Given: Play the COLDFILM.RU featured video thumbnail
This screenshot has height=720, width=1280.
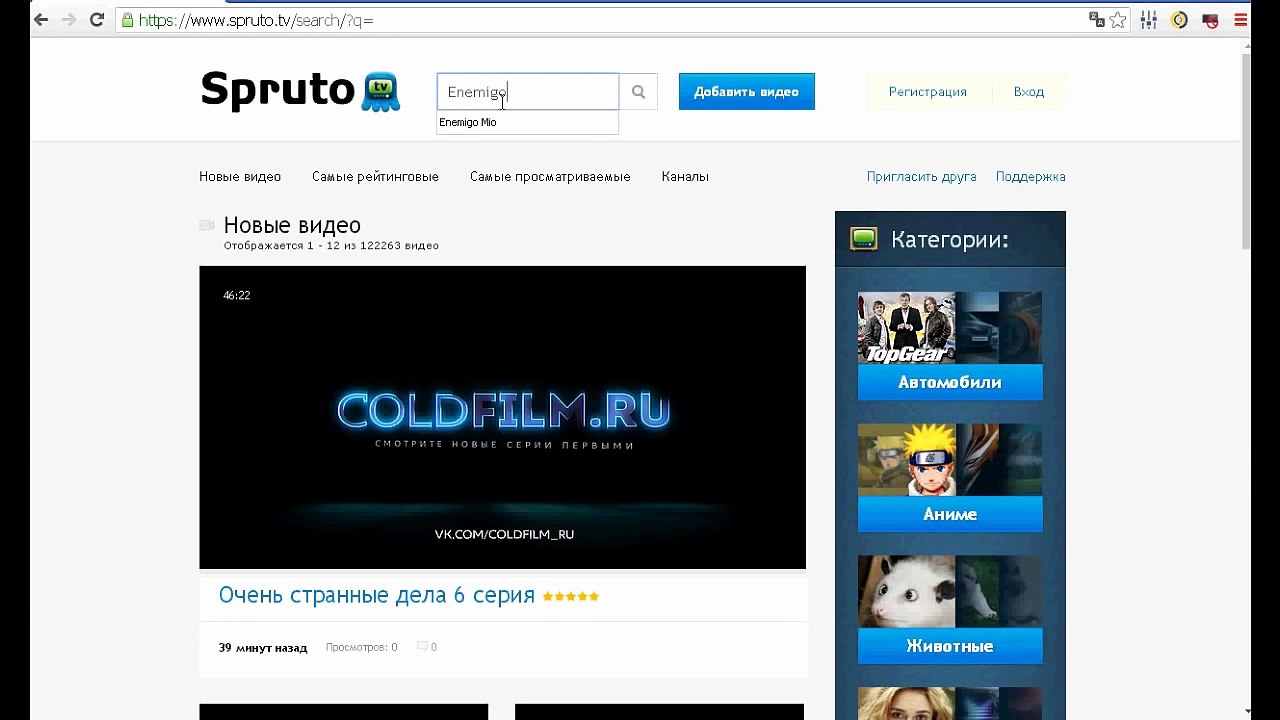Looking at the screenshot, I should click(502, 417).
